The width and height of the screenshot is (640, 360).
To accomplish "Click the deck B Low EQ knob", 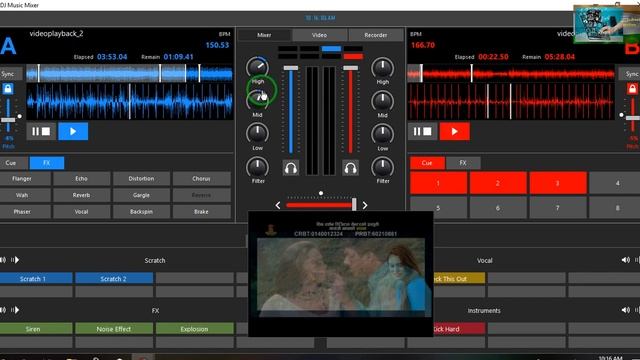I will (x=382, y=134).
